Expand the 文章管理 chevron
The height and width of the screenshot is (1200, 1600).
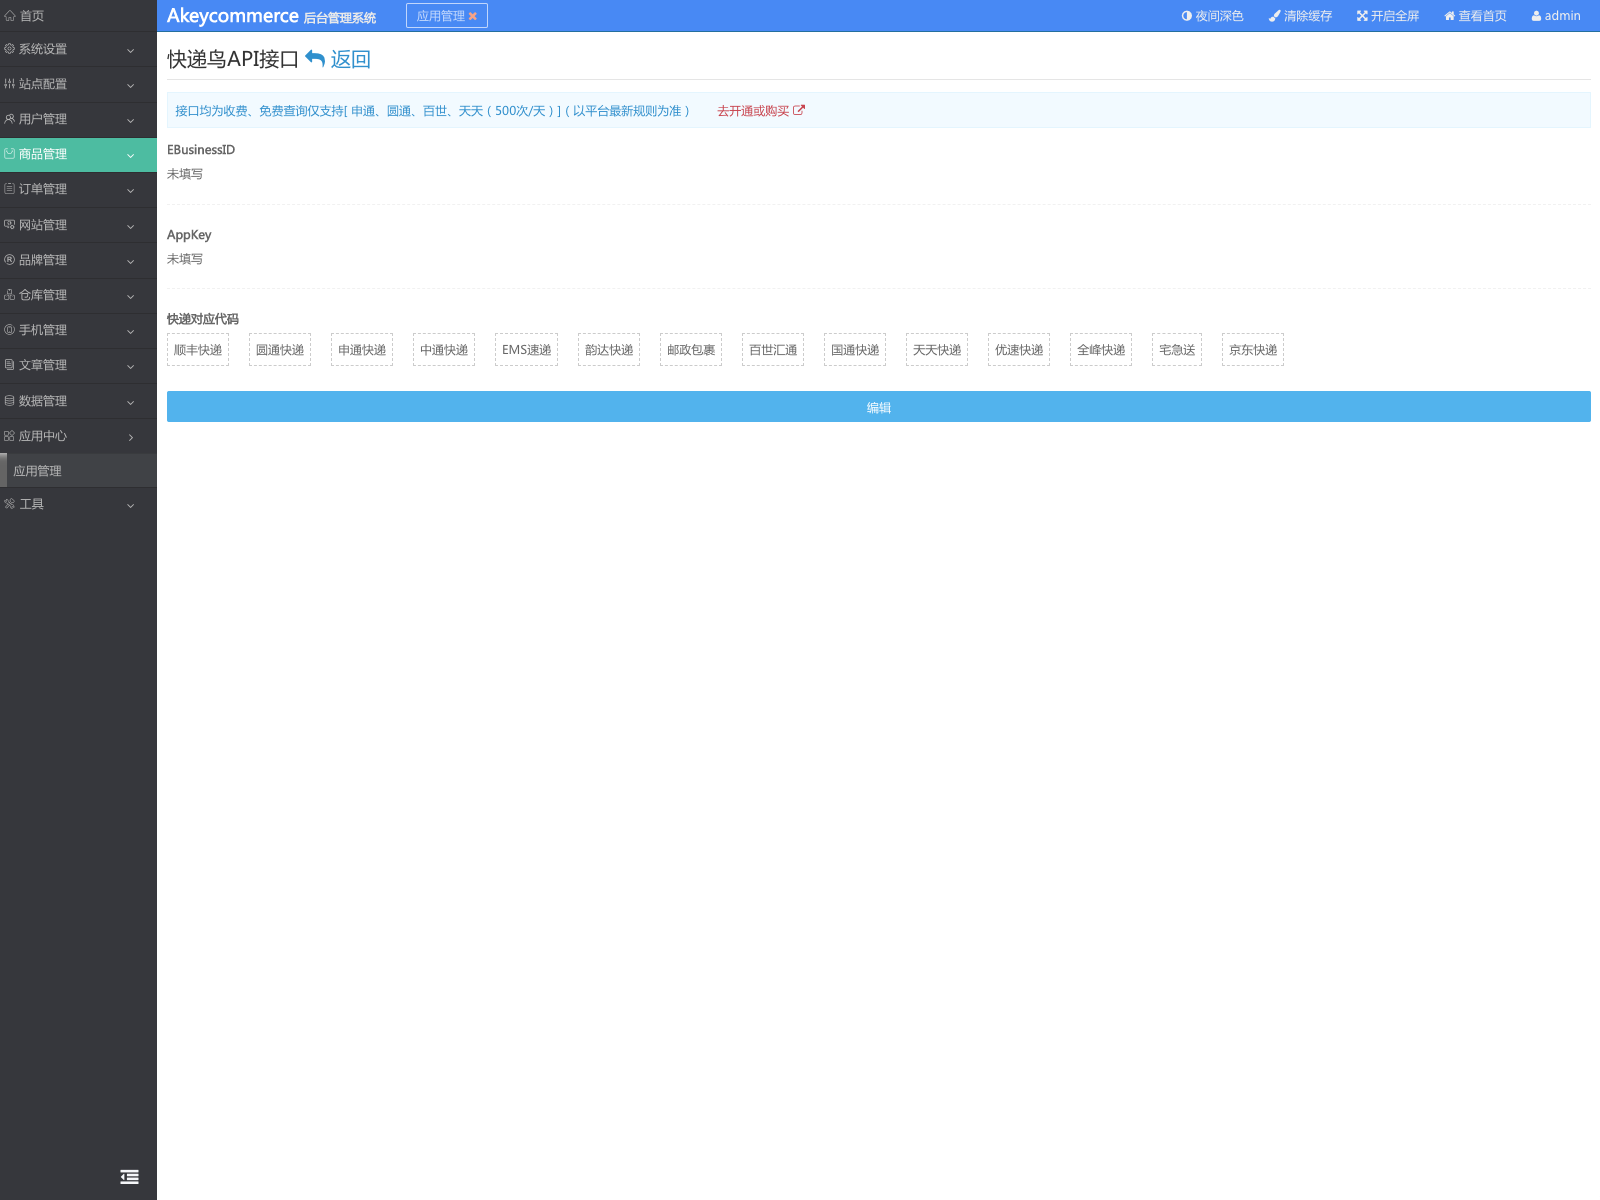pos(131,366)
